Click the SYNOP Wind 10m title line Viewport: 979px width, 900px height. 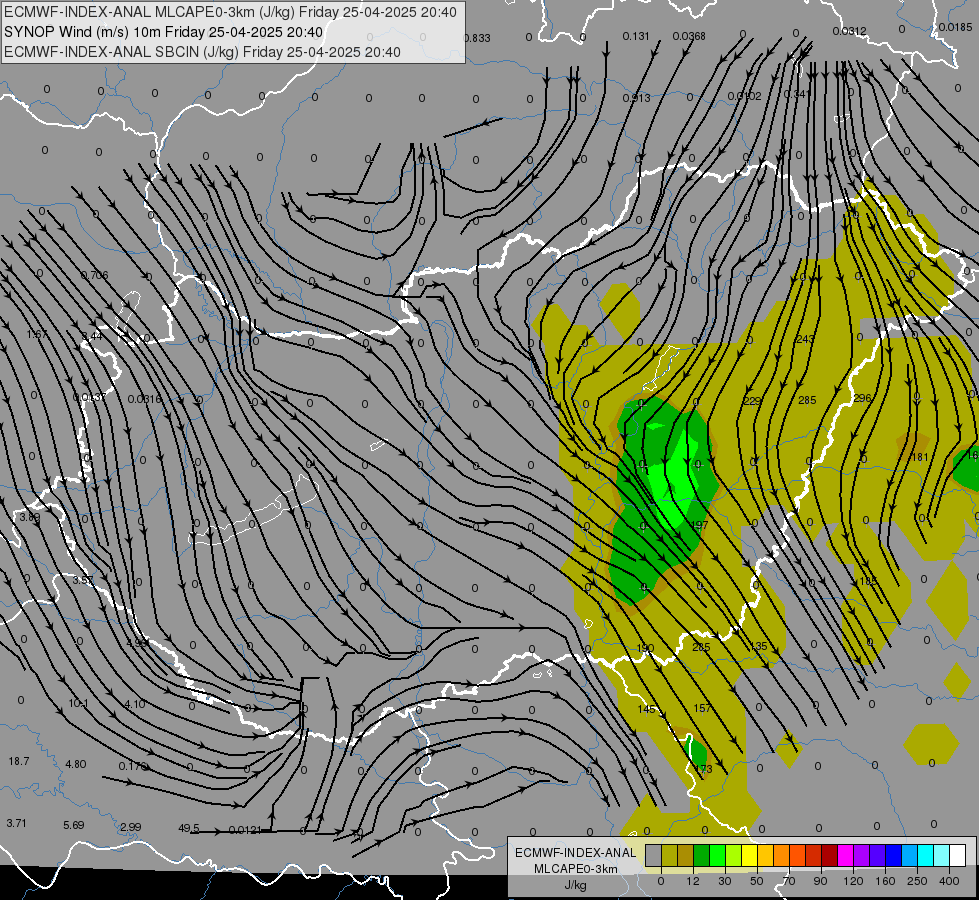164,32
